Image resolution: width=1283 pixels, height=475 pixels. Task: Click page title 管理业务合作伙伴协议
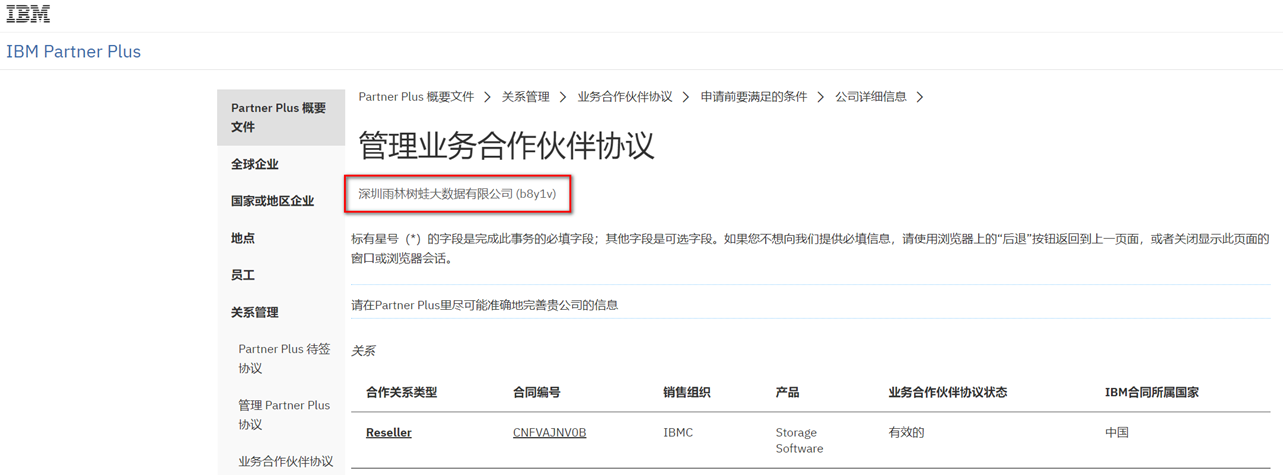(506, 145)
